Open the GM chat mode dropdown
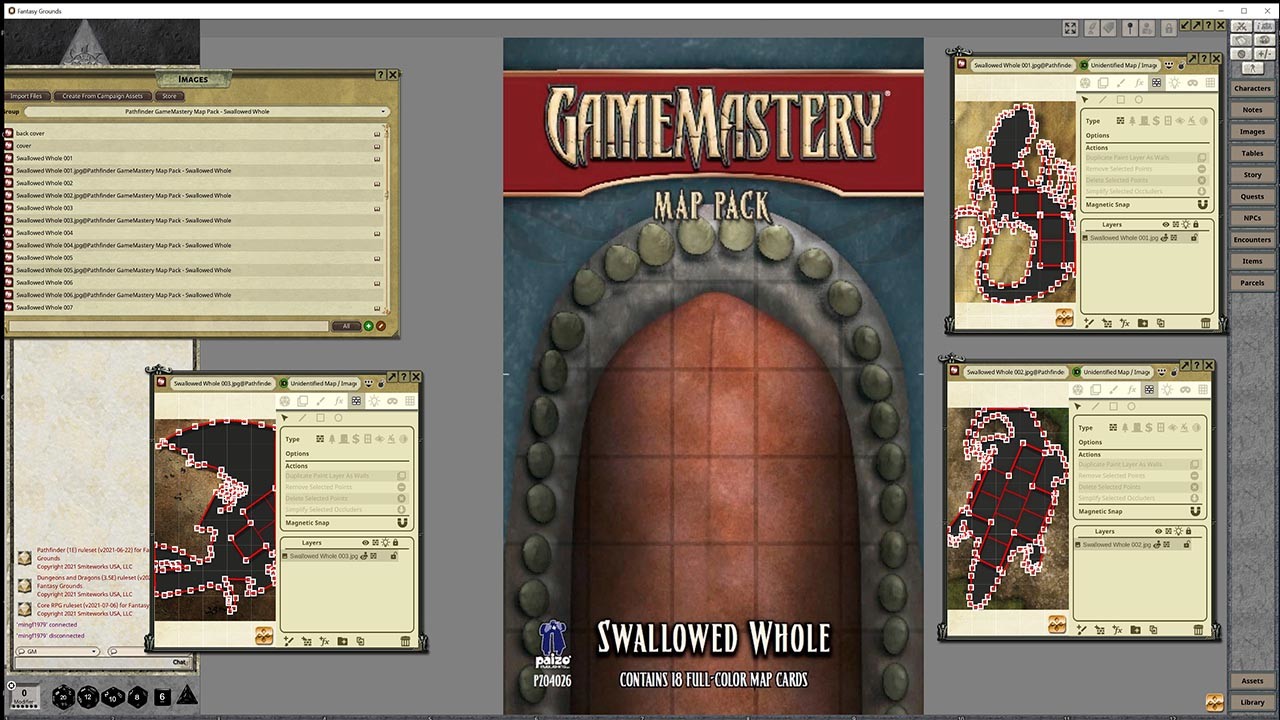 pos(93,650)
